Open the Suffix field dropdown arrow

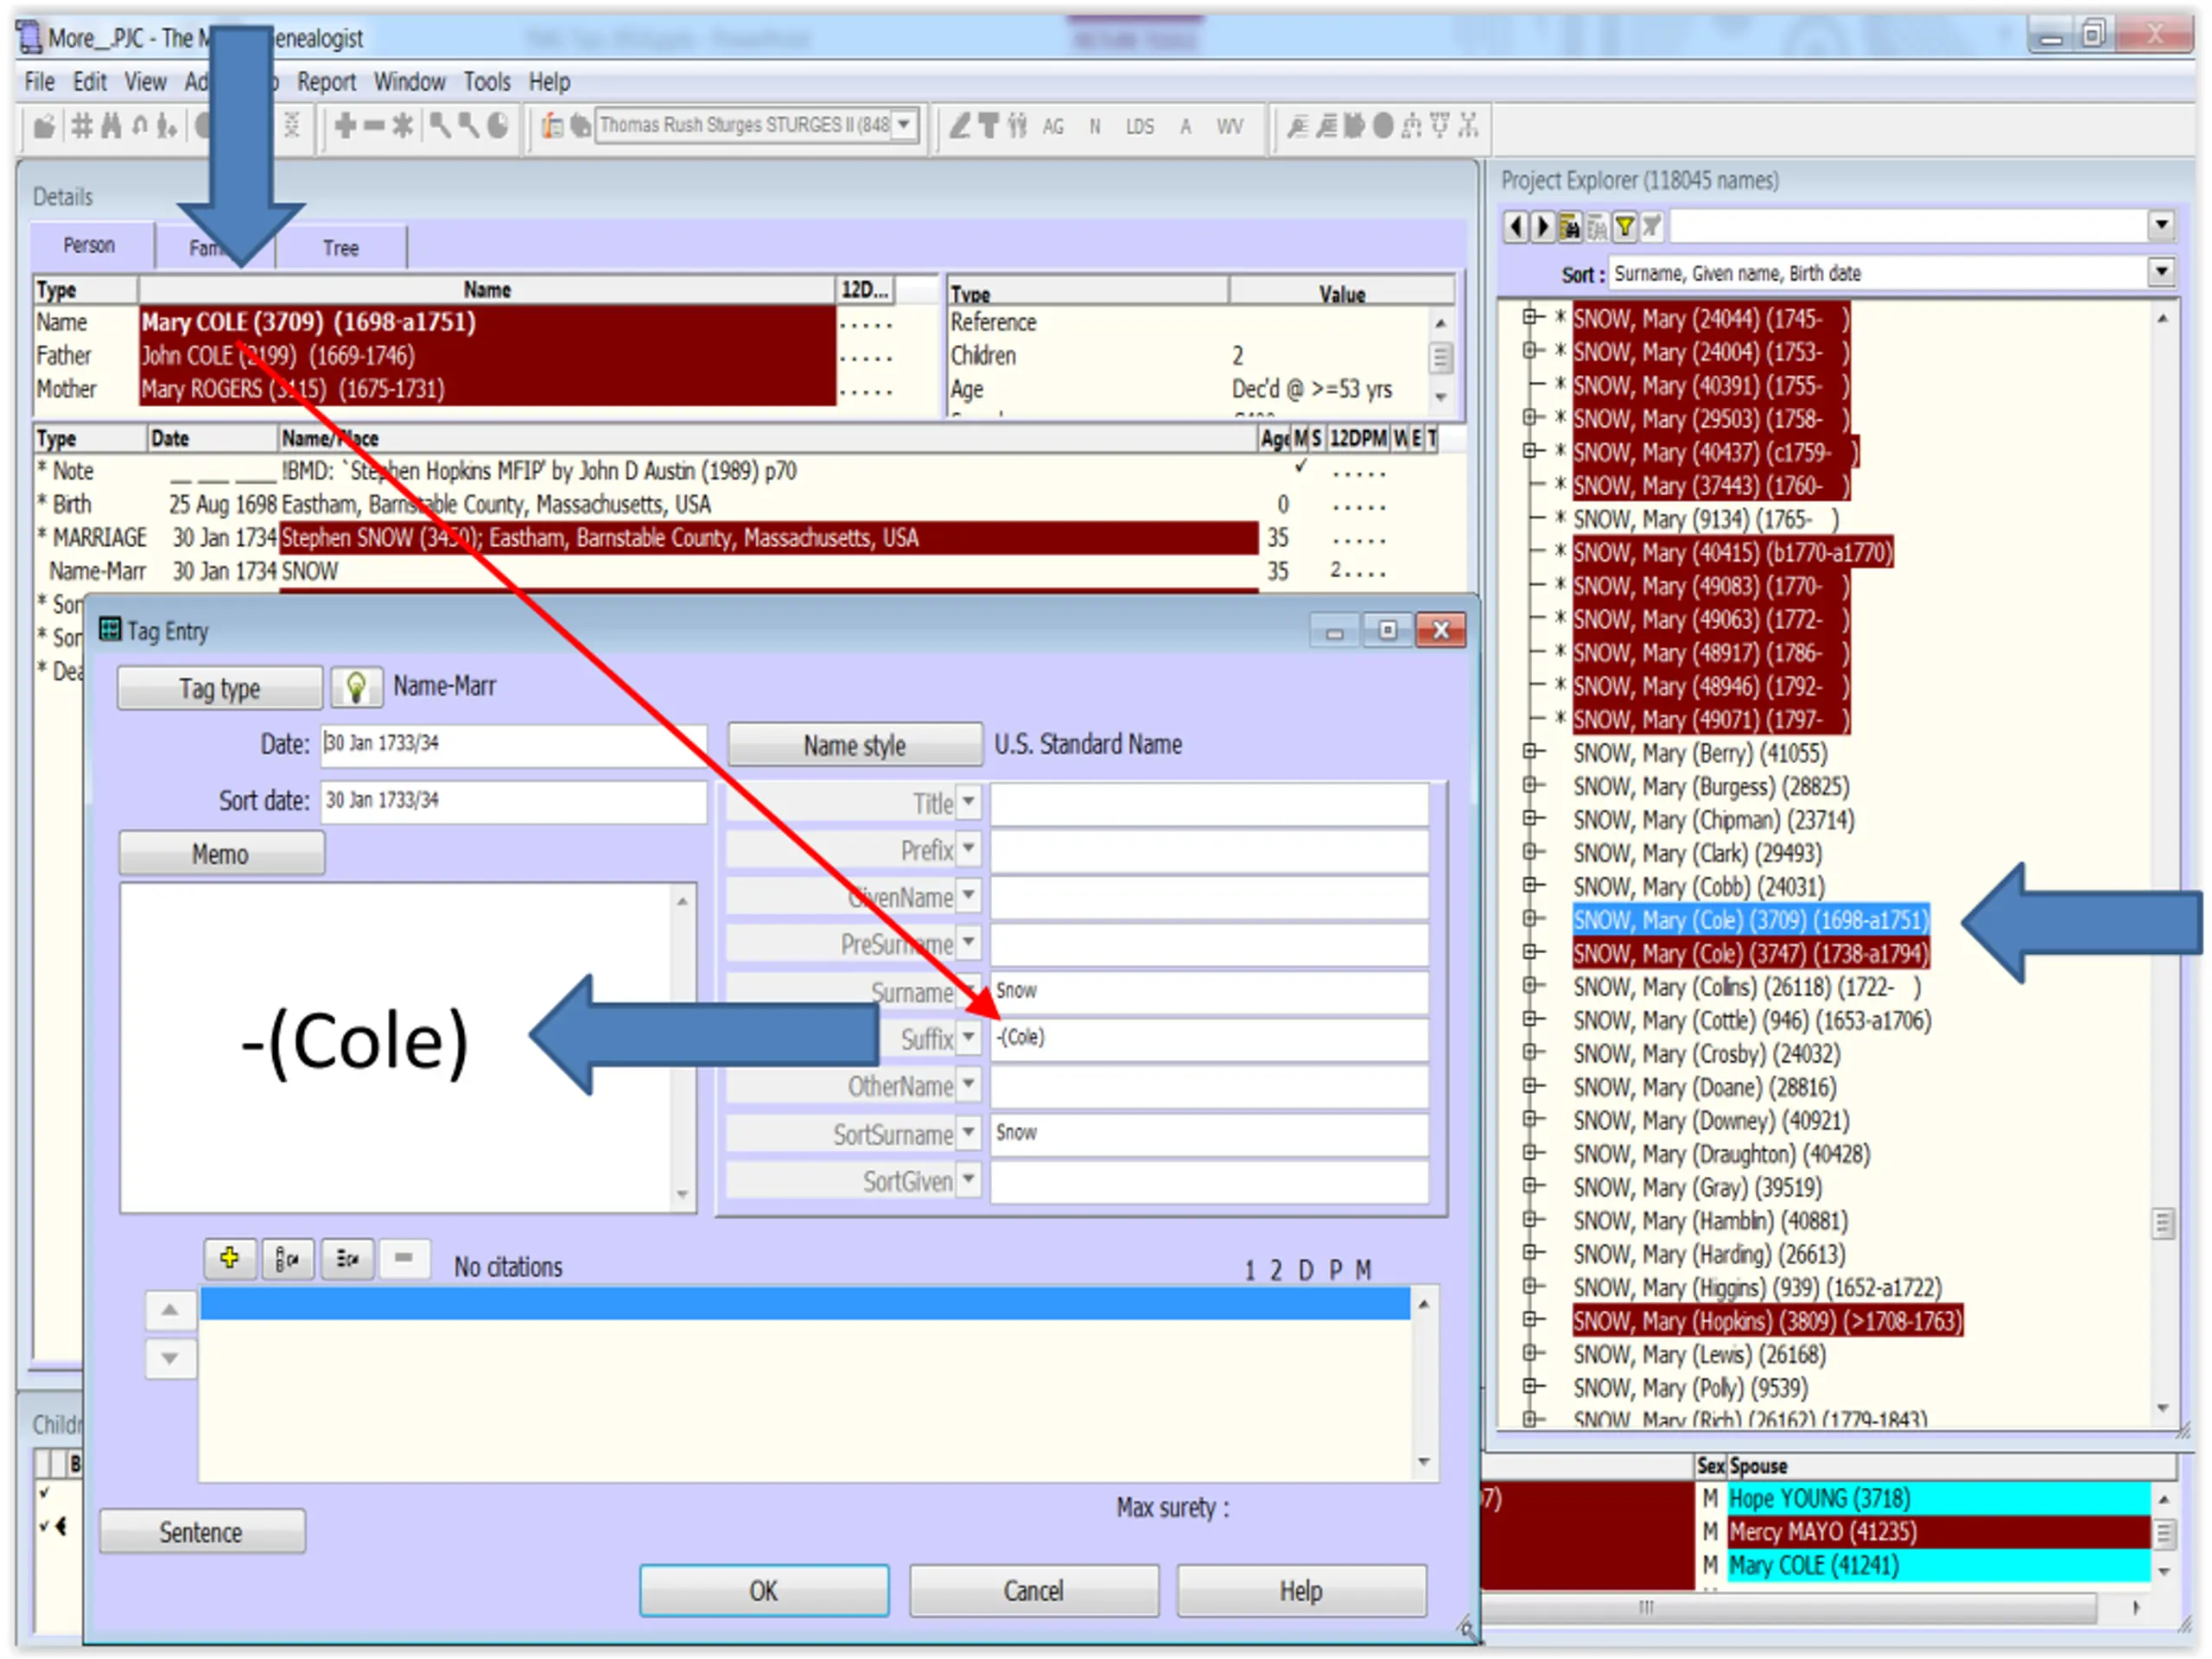click(968, 1038)
